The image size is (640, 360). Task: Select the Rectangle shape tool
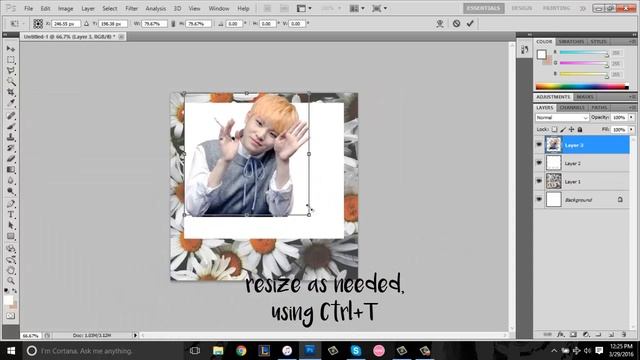11,236
